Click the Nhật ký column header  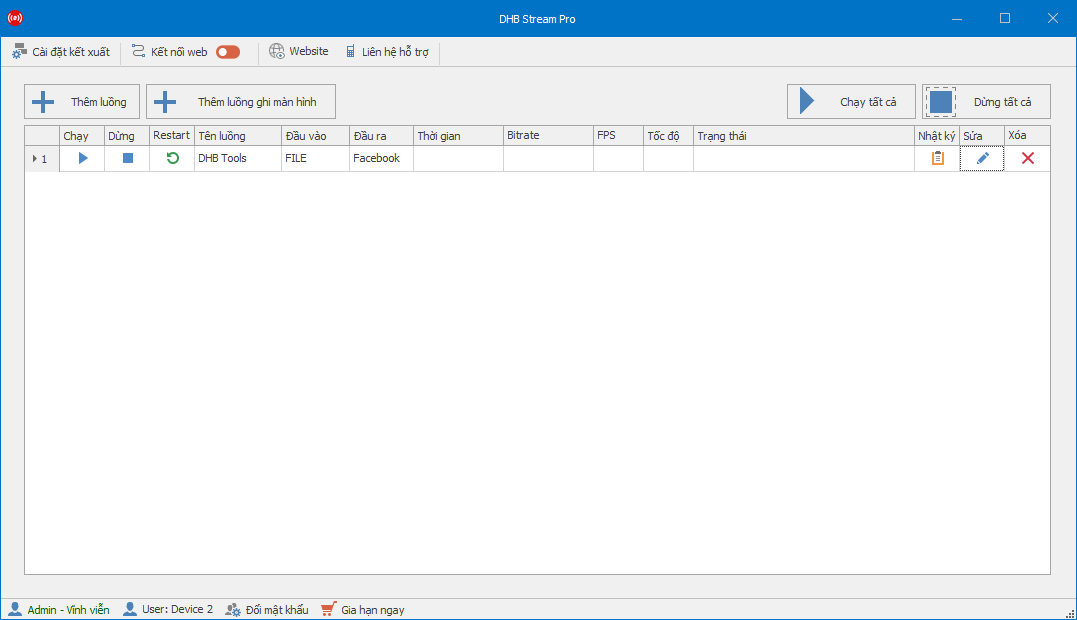[x=937, y=136]
